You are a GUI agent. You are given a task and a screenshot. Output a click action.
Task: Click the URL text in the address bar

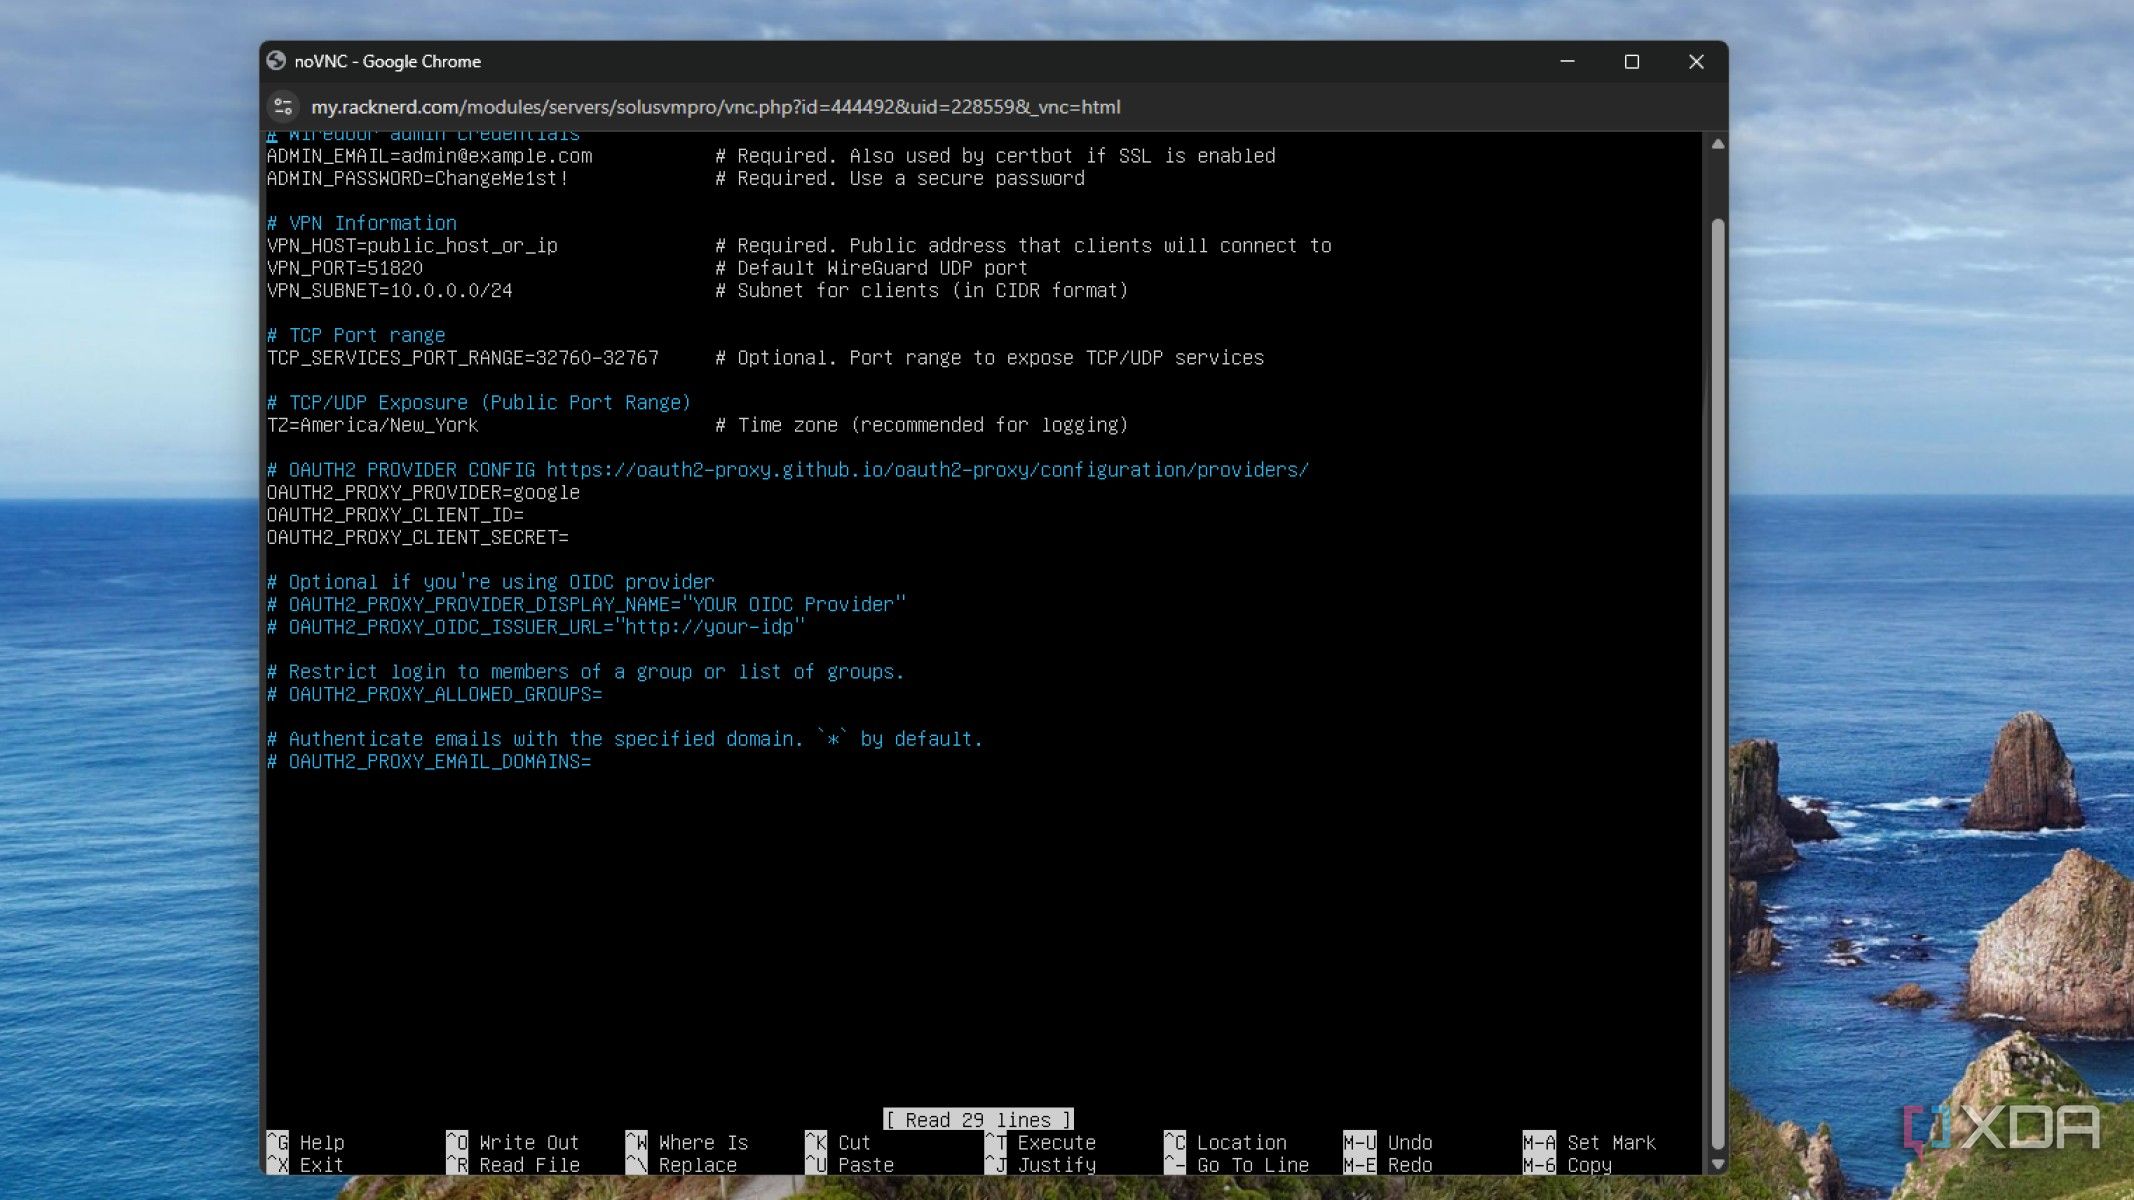point(715,107)
